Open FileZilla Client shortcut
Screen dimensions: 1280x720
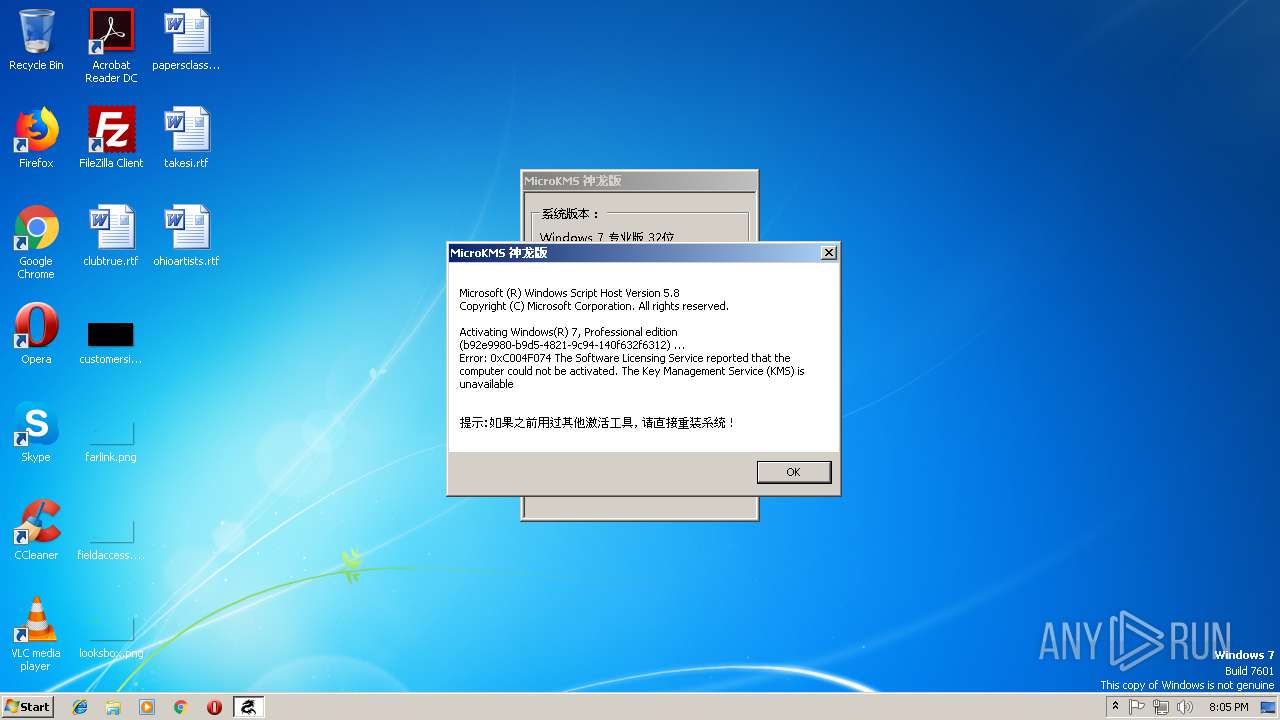111,138
